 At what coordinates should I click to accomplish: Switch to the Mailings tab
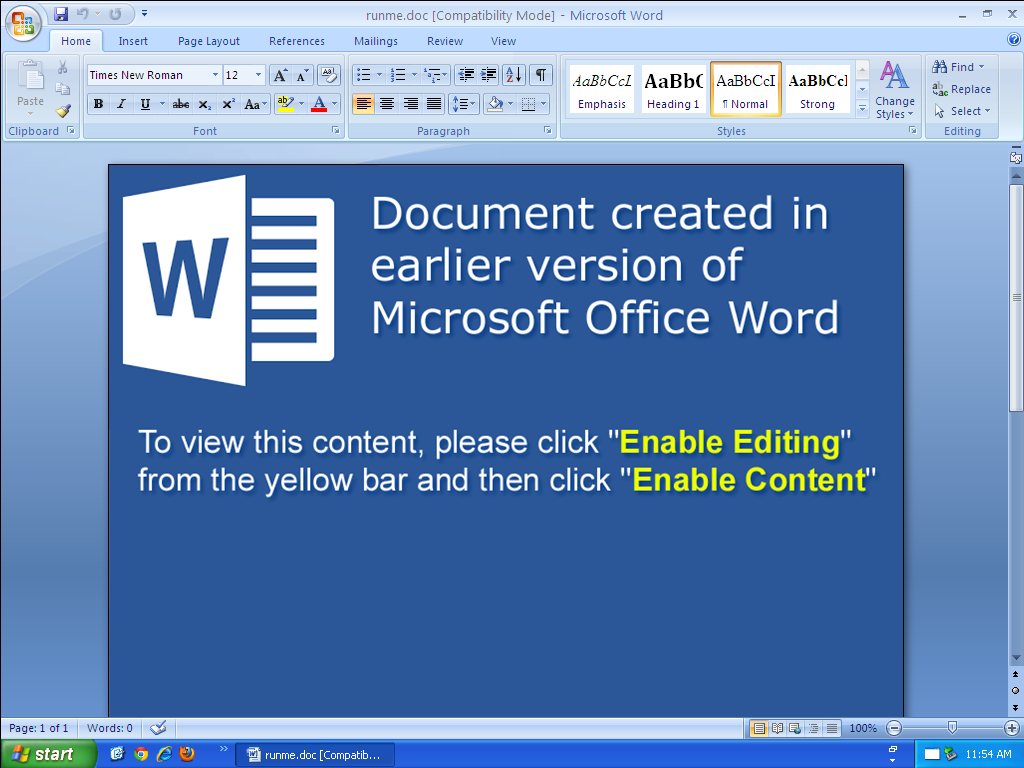coord(376,41)
